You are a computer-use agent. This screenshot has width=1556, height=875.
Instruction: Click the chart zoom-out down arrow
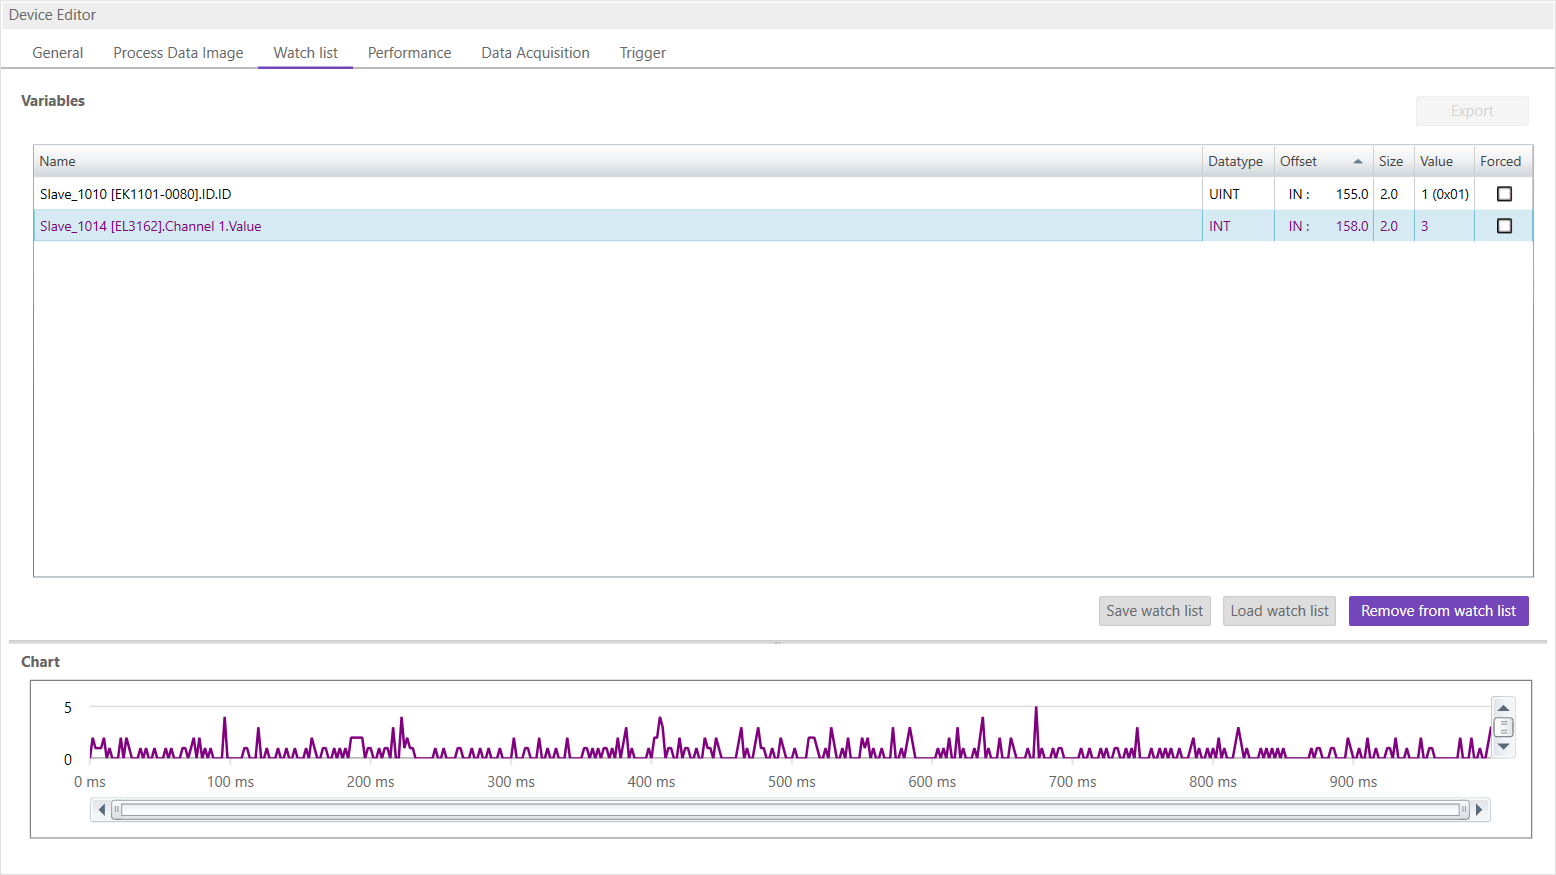pyautogui.click(x=1504, y=744)
